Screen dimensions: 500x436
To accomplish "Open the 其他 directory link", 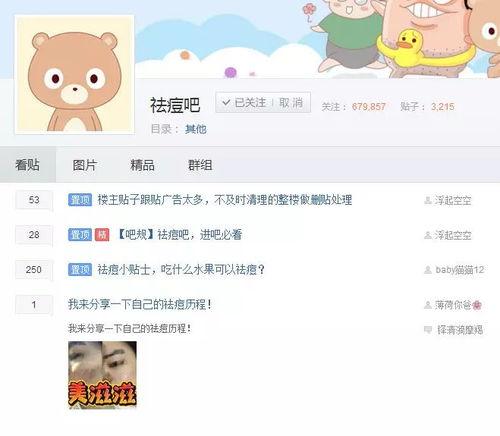I will click(196, 129).
